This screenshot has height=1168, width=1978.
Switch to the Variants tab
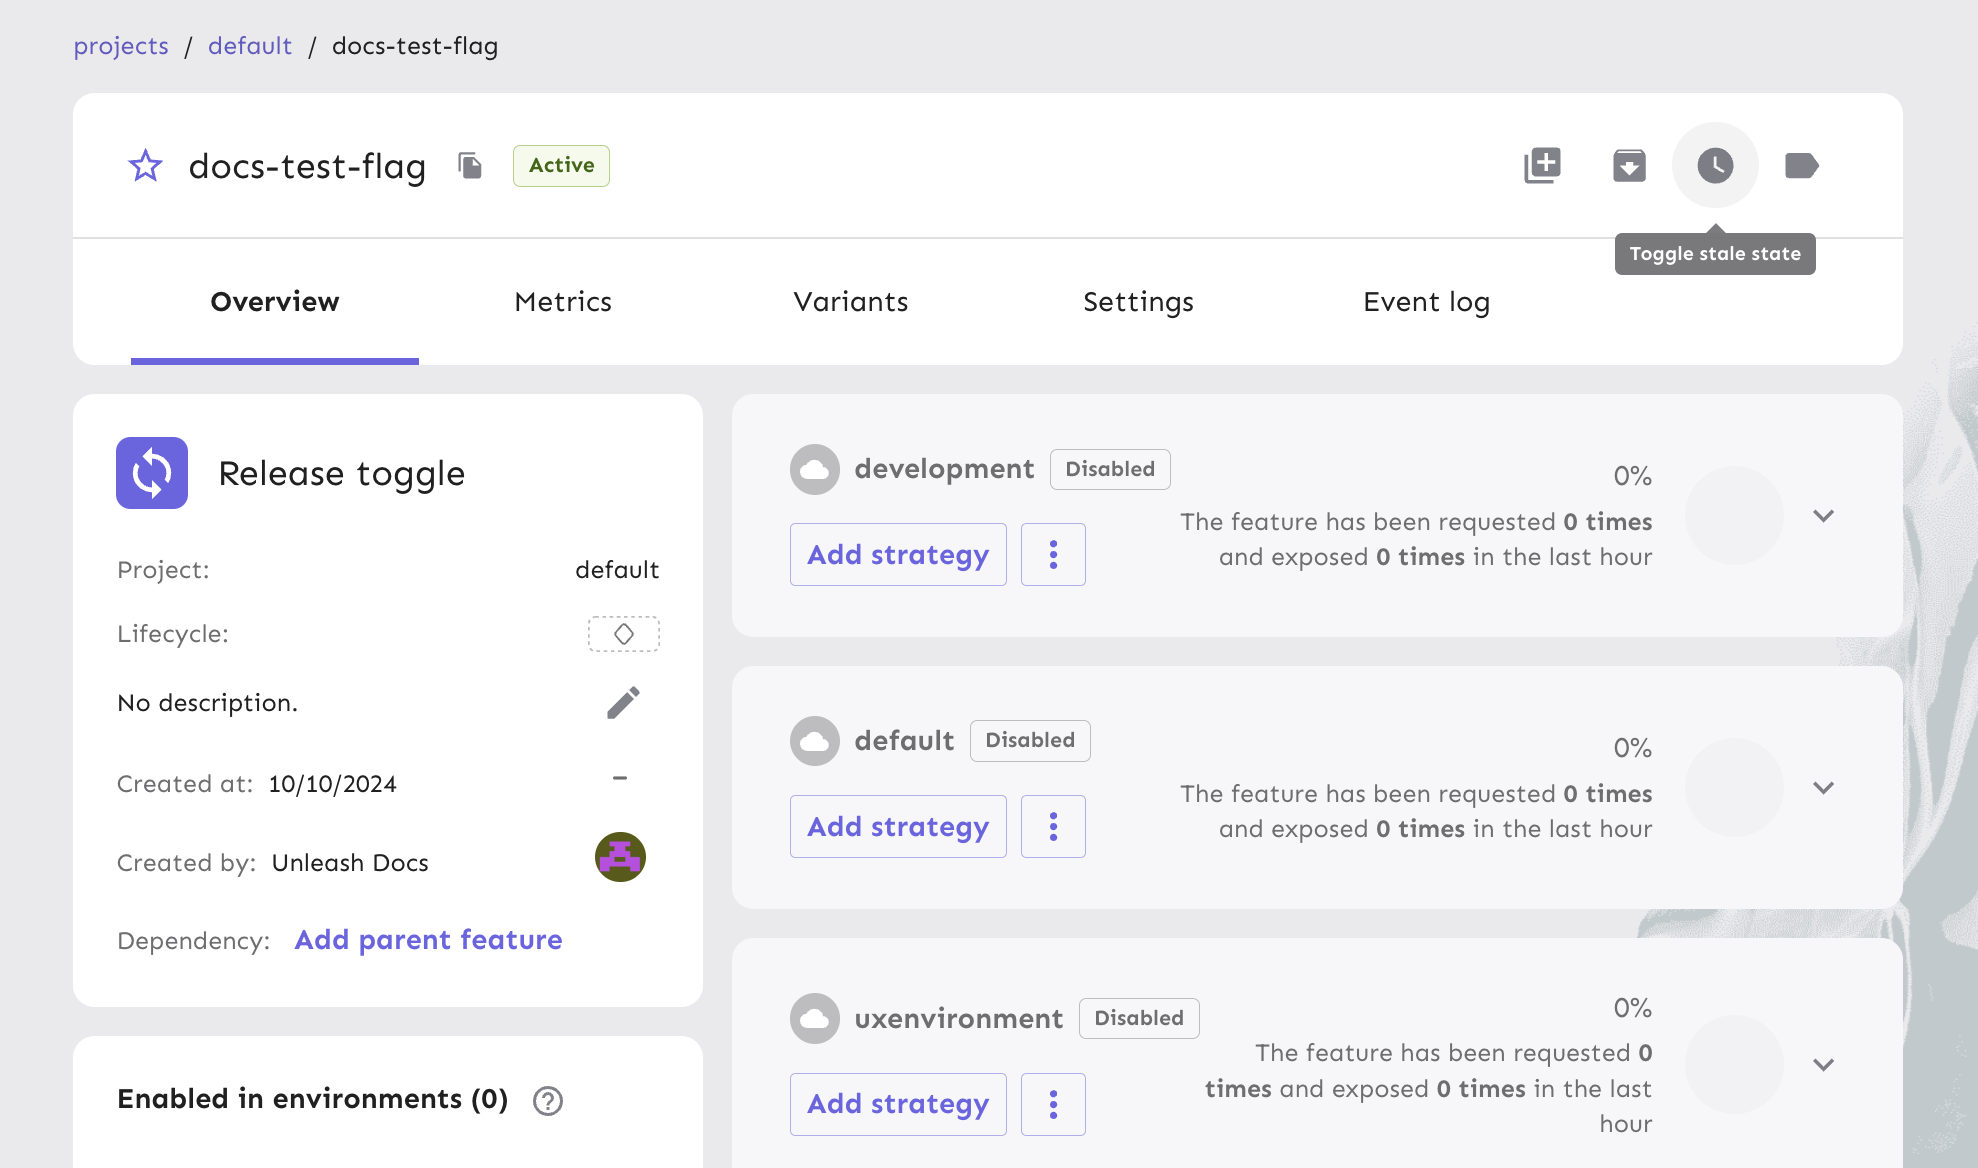point(851,300)
